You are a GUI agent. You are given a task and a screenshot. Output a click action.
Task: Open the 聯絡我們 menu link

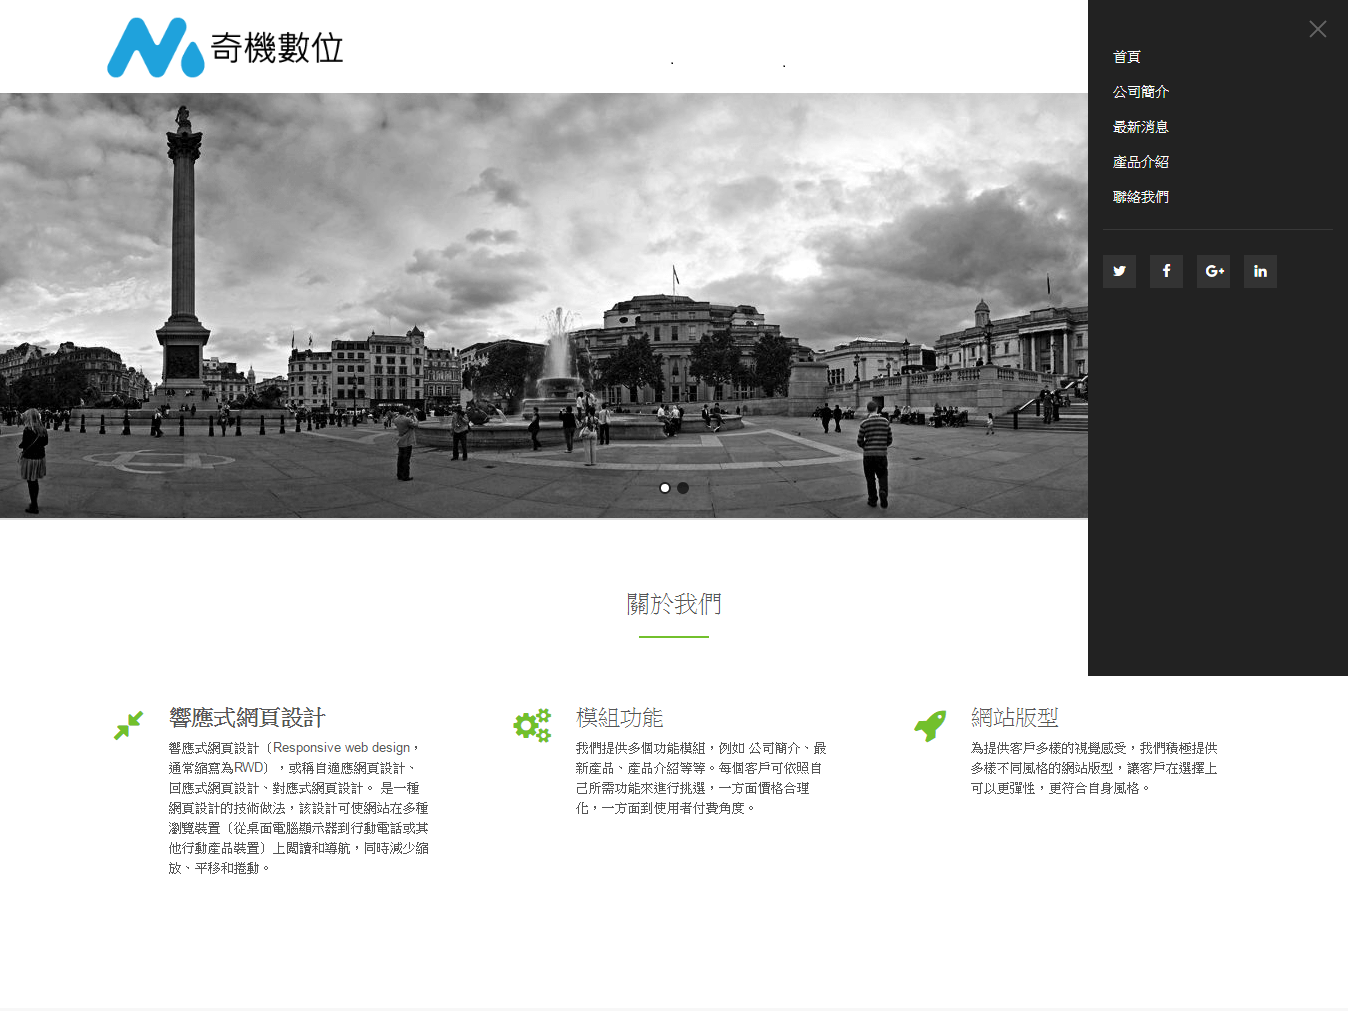click(1141, 197)
